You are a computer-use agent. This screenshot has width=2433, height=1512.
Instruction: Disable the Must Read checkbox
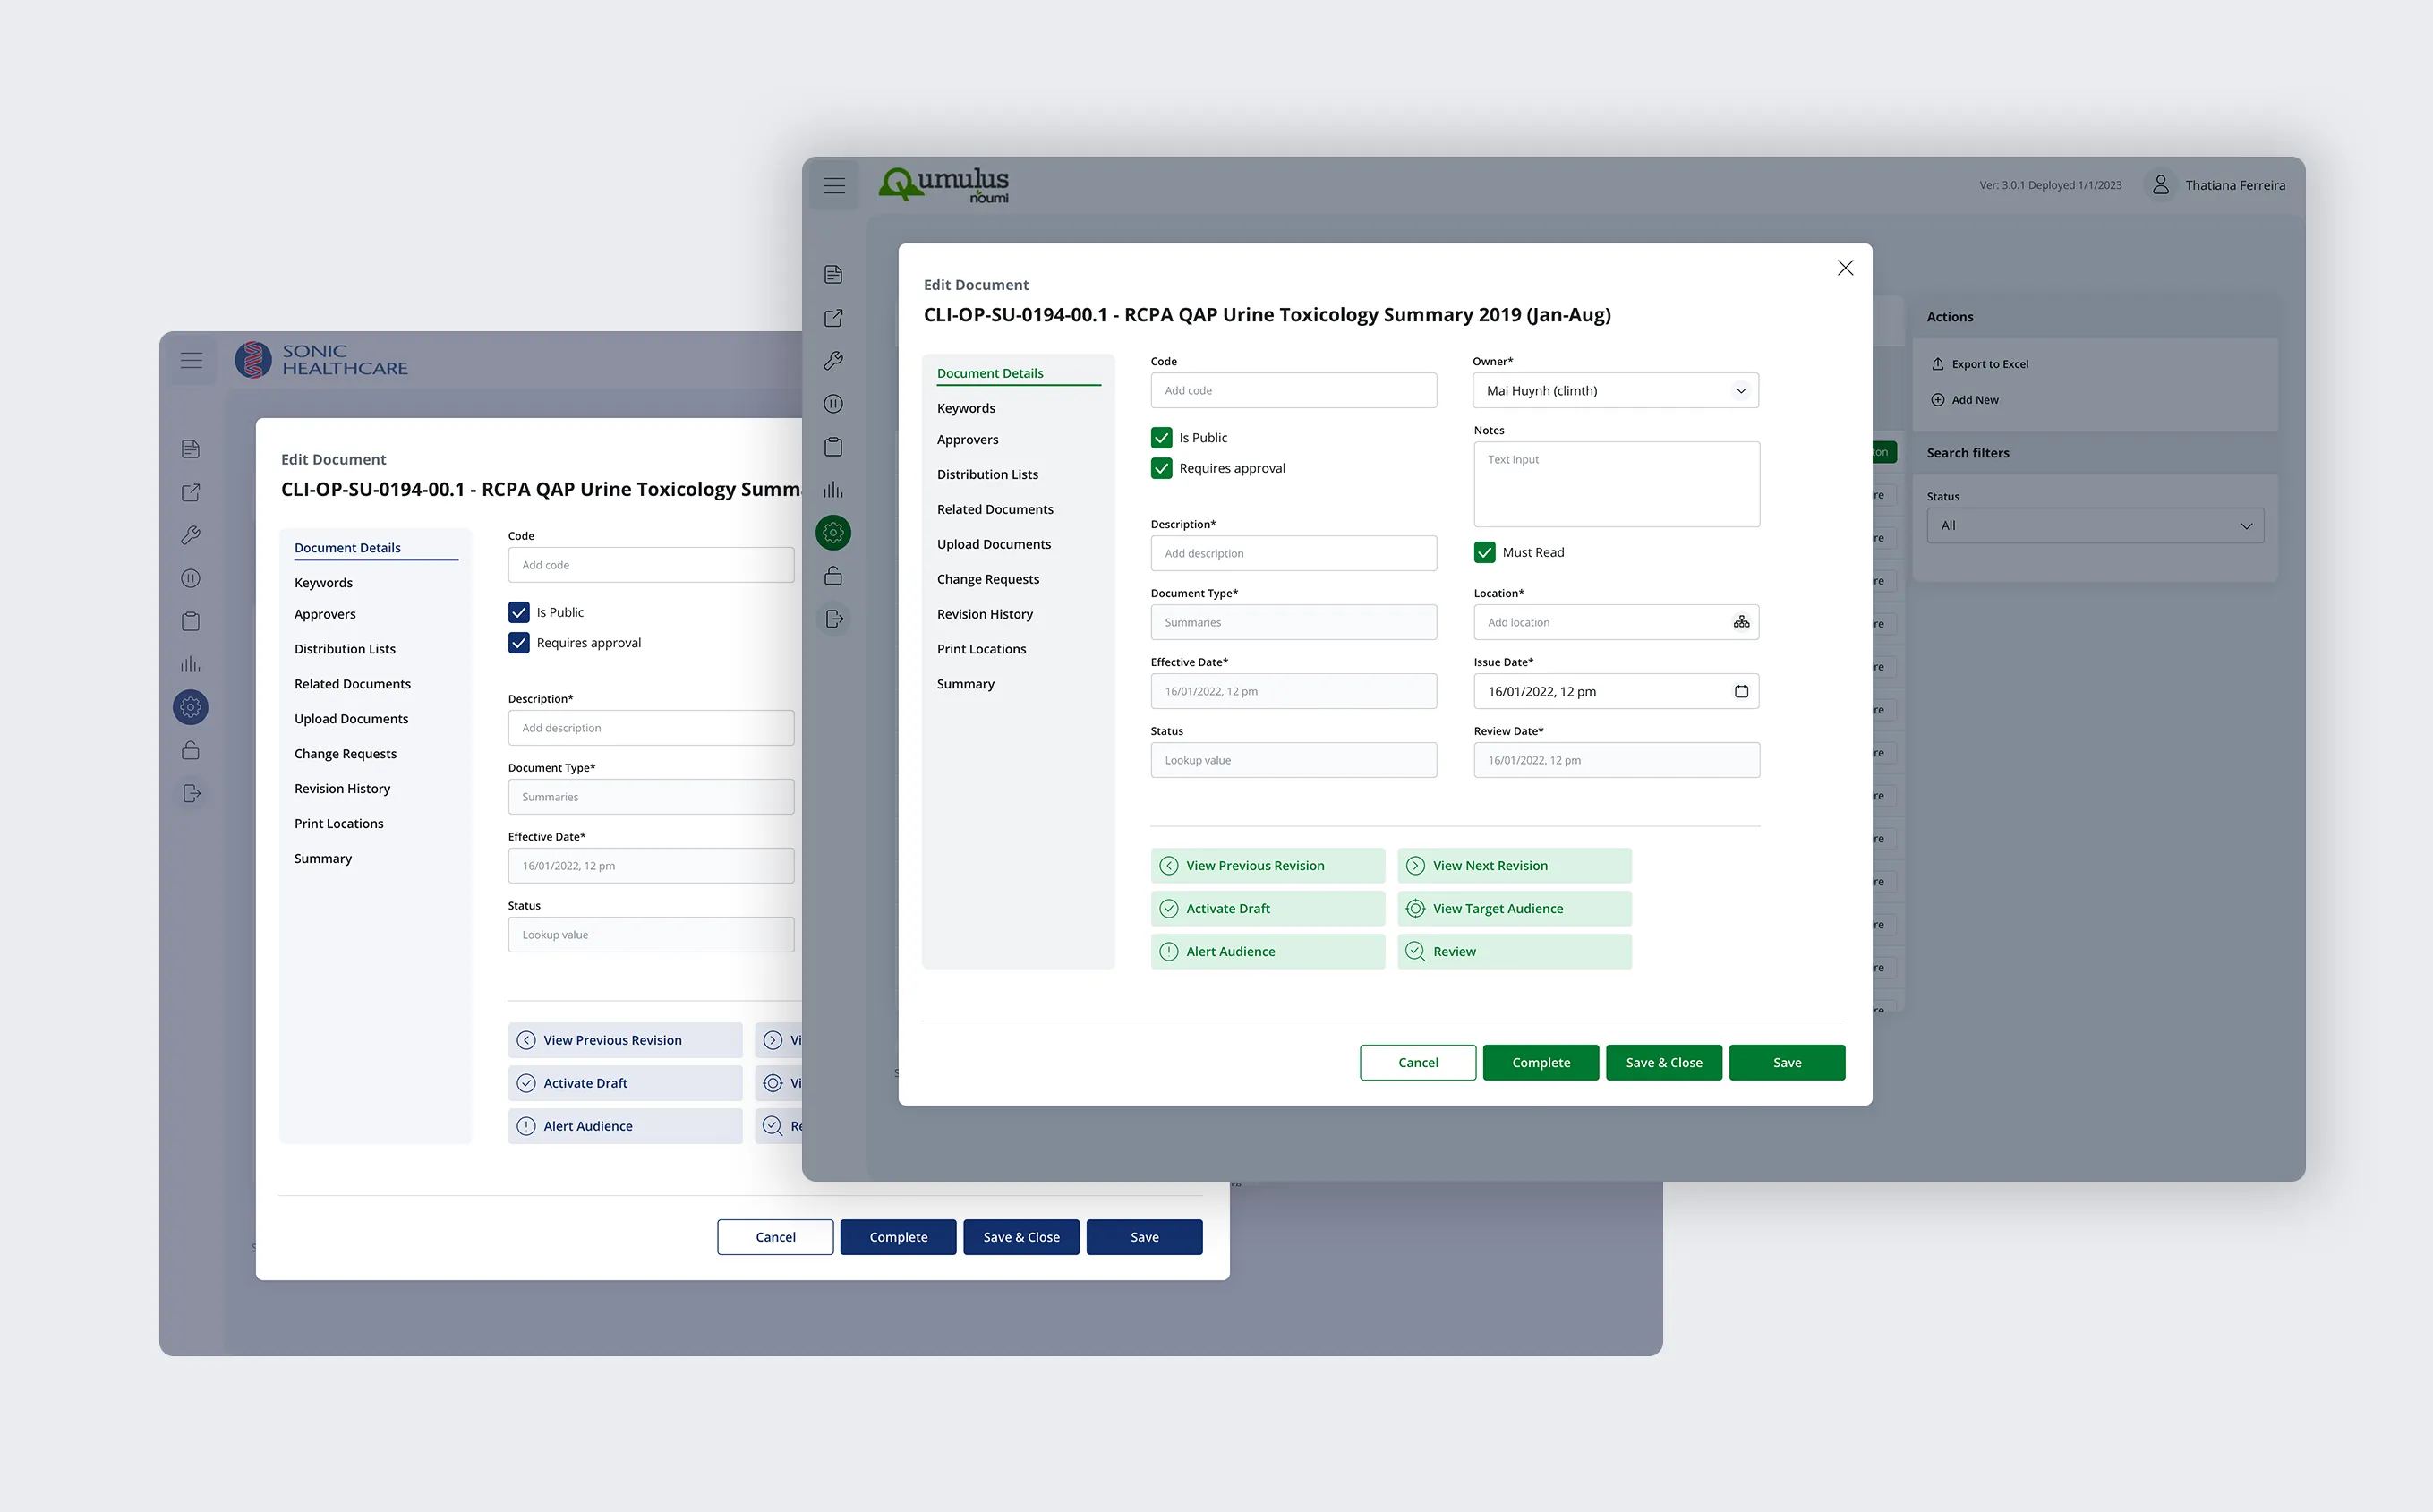(1484, 552)
